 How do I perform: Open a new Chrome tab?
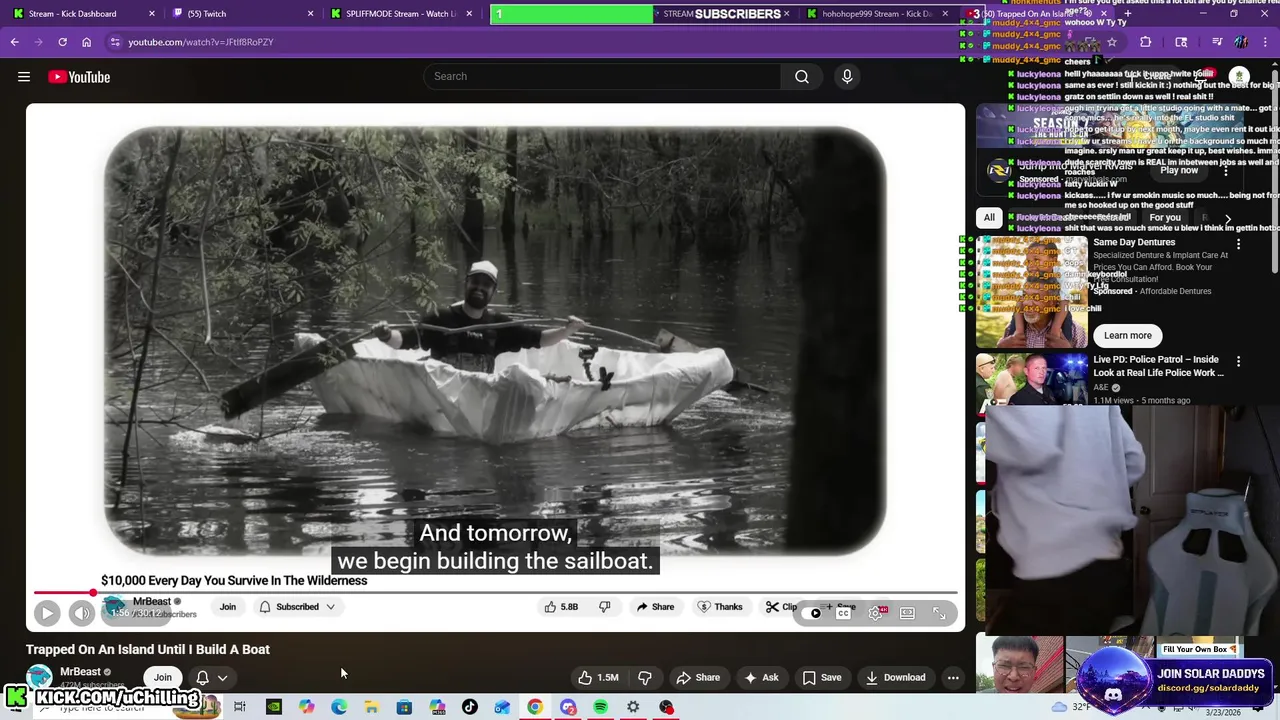1127,14
